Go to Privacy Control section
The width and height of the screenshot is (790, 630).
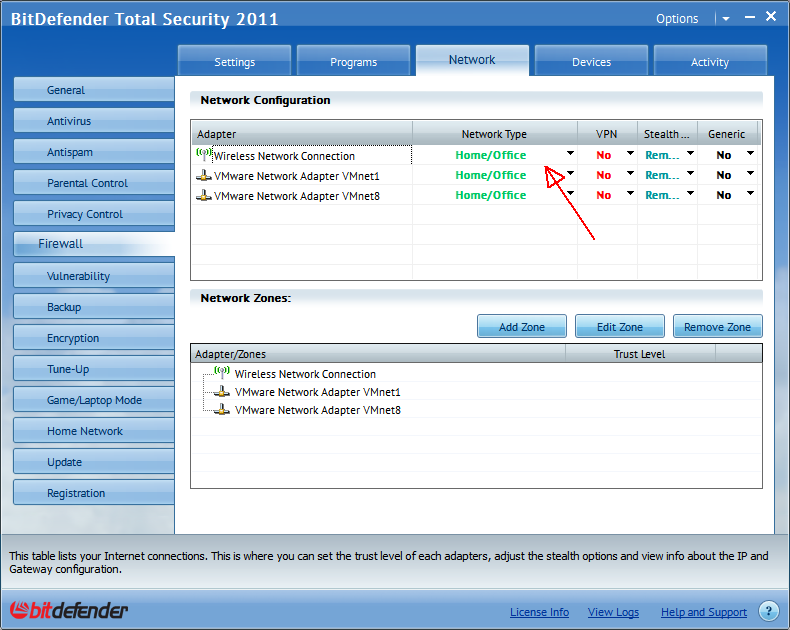tap(94, 214)
